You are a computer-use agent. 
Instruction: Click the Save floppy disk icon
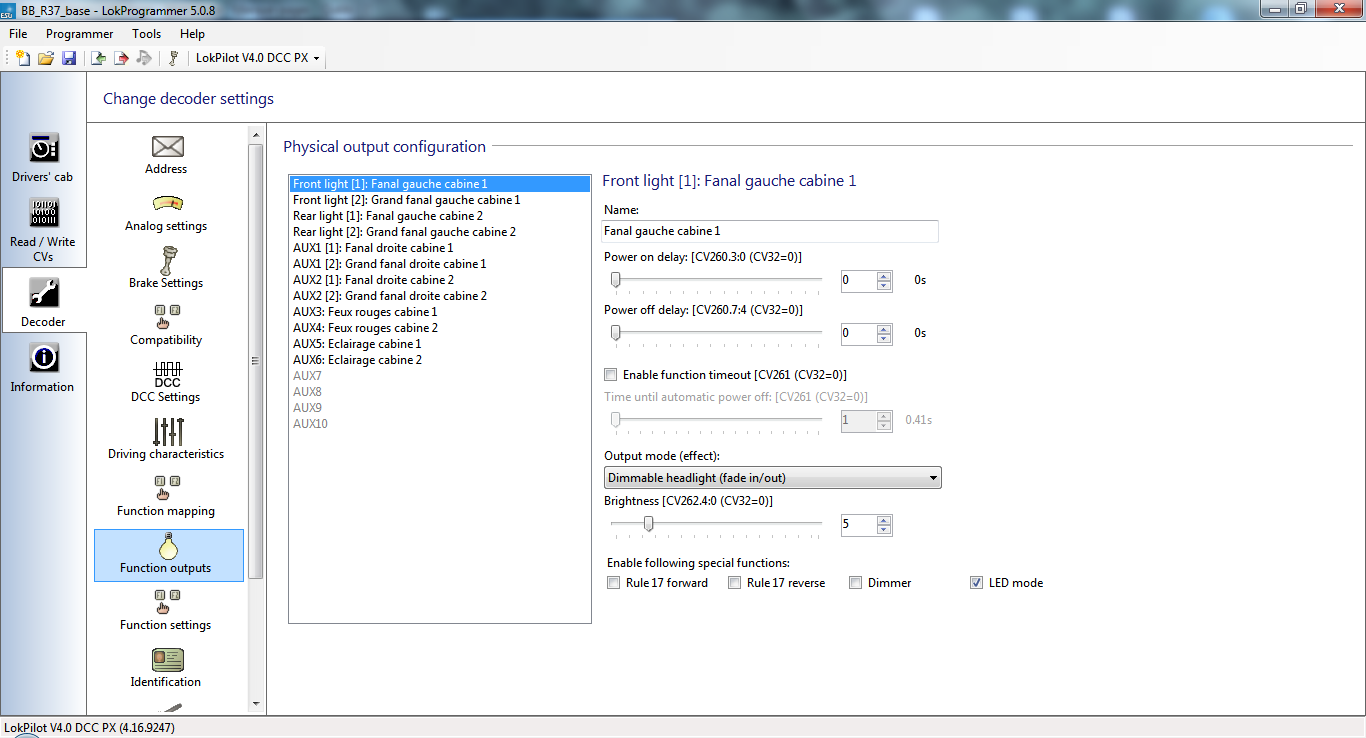tap(69, 58)
